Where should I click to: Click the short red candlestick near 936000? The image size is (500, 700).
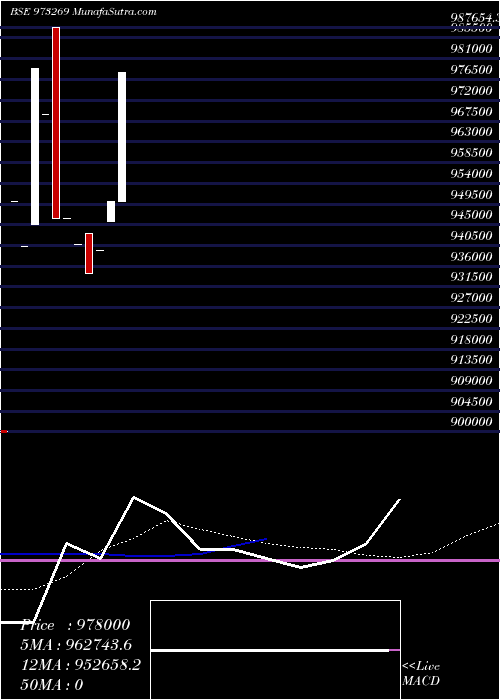tap(89, 253)
